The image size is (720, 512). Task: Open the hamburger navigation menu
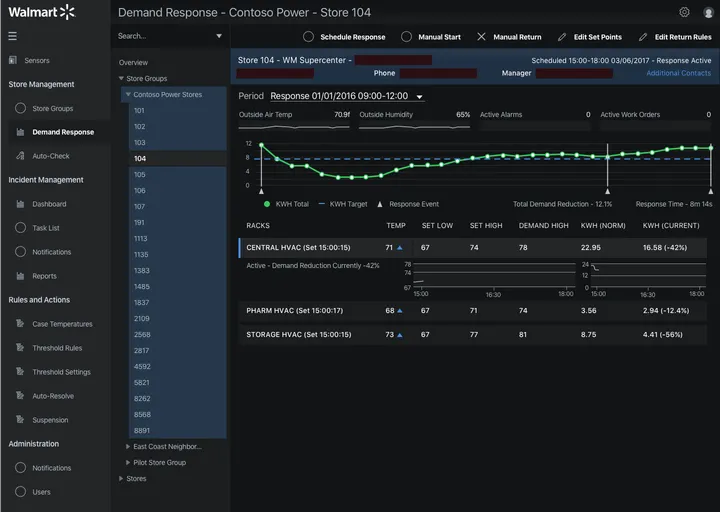12,36
